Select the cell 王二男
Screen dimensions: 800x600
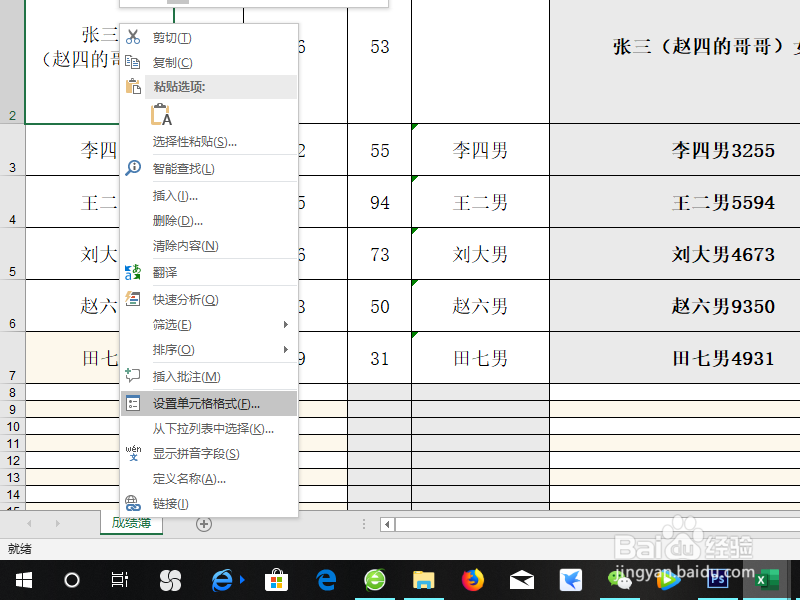point(480,202)
